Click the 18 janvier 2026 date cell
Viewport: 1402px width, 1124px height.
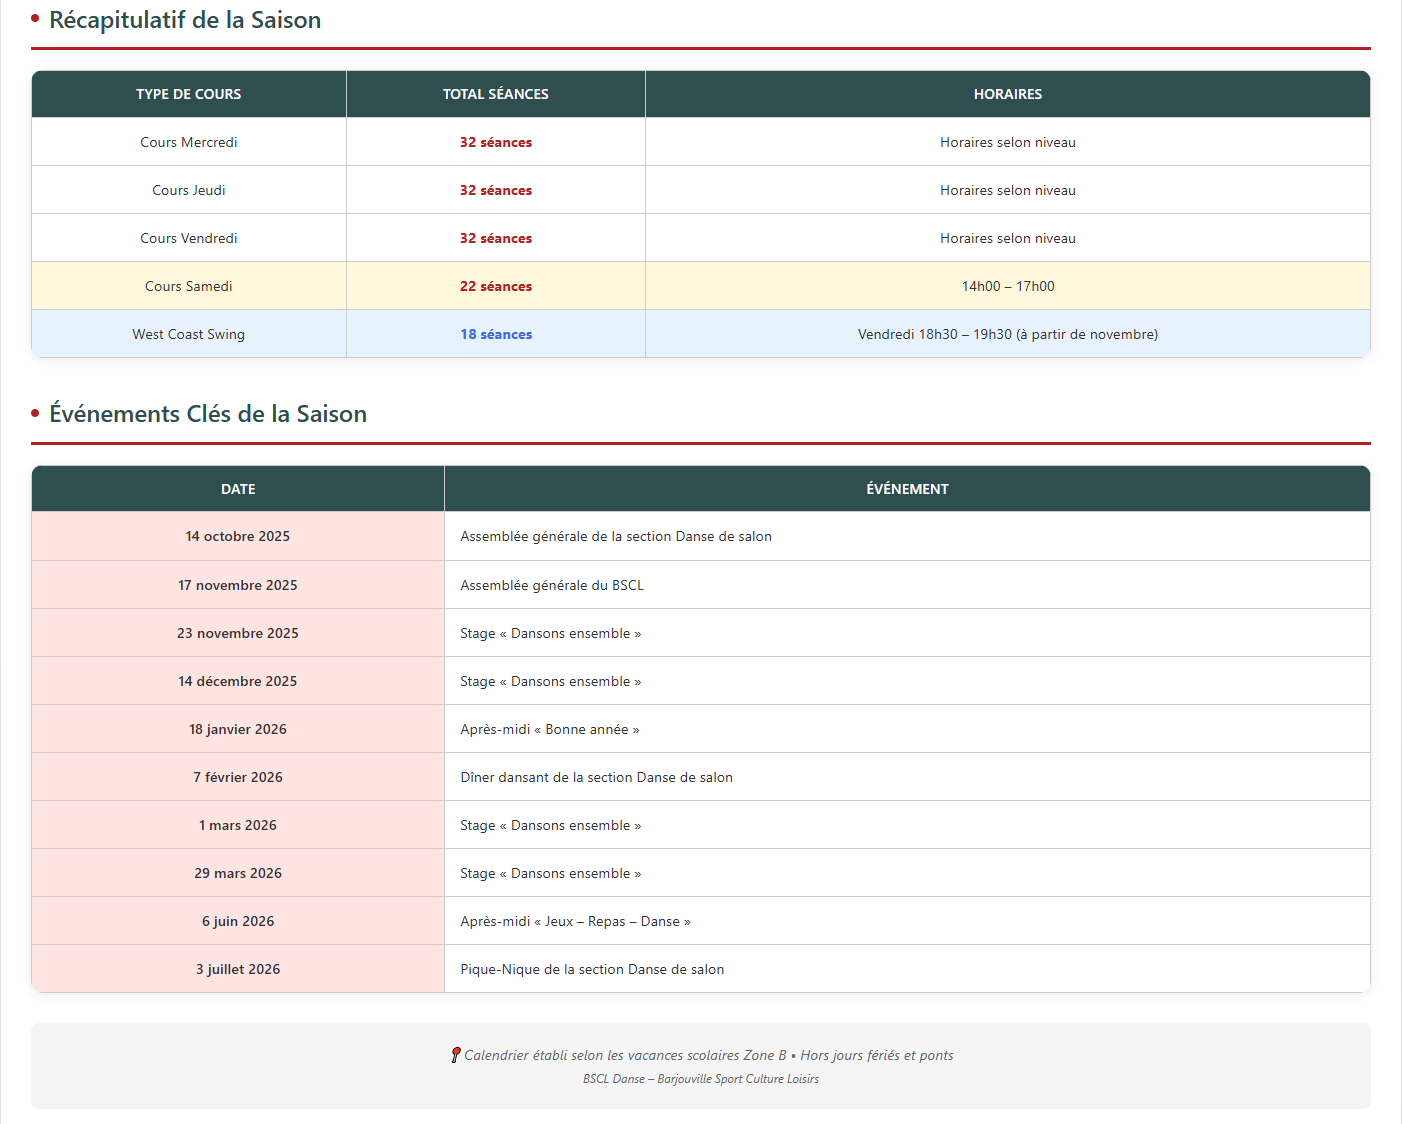pyautogui.click(x=238, y=729)
